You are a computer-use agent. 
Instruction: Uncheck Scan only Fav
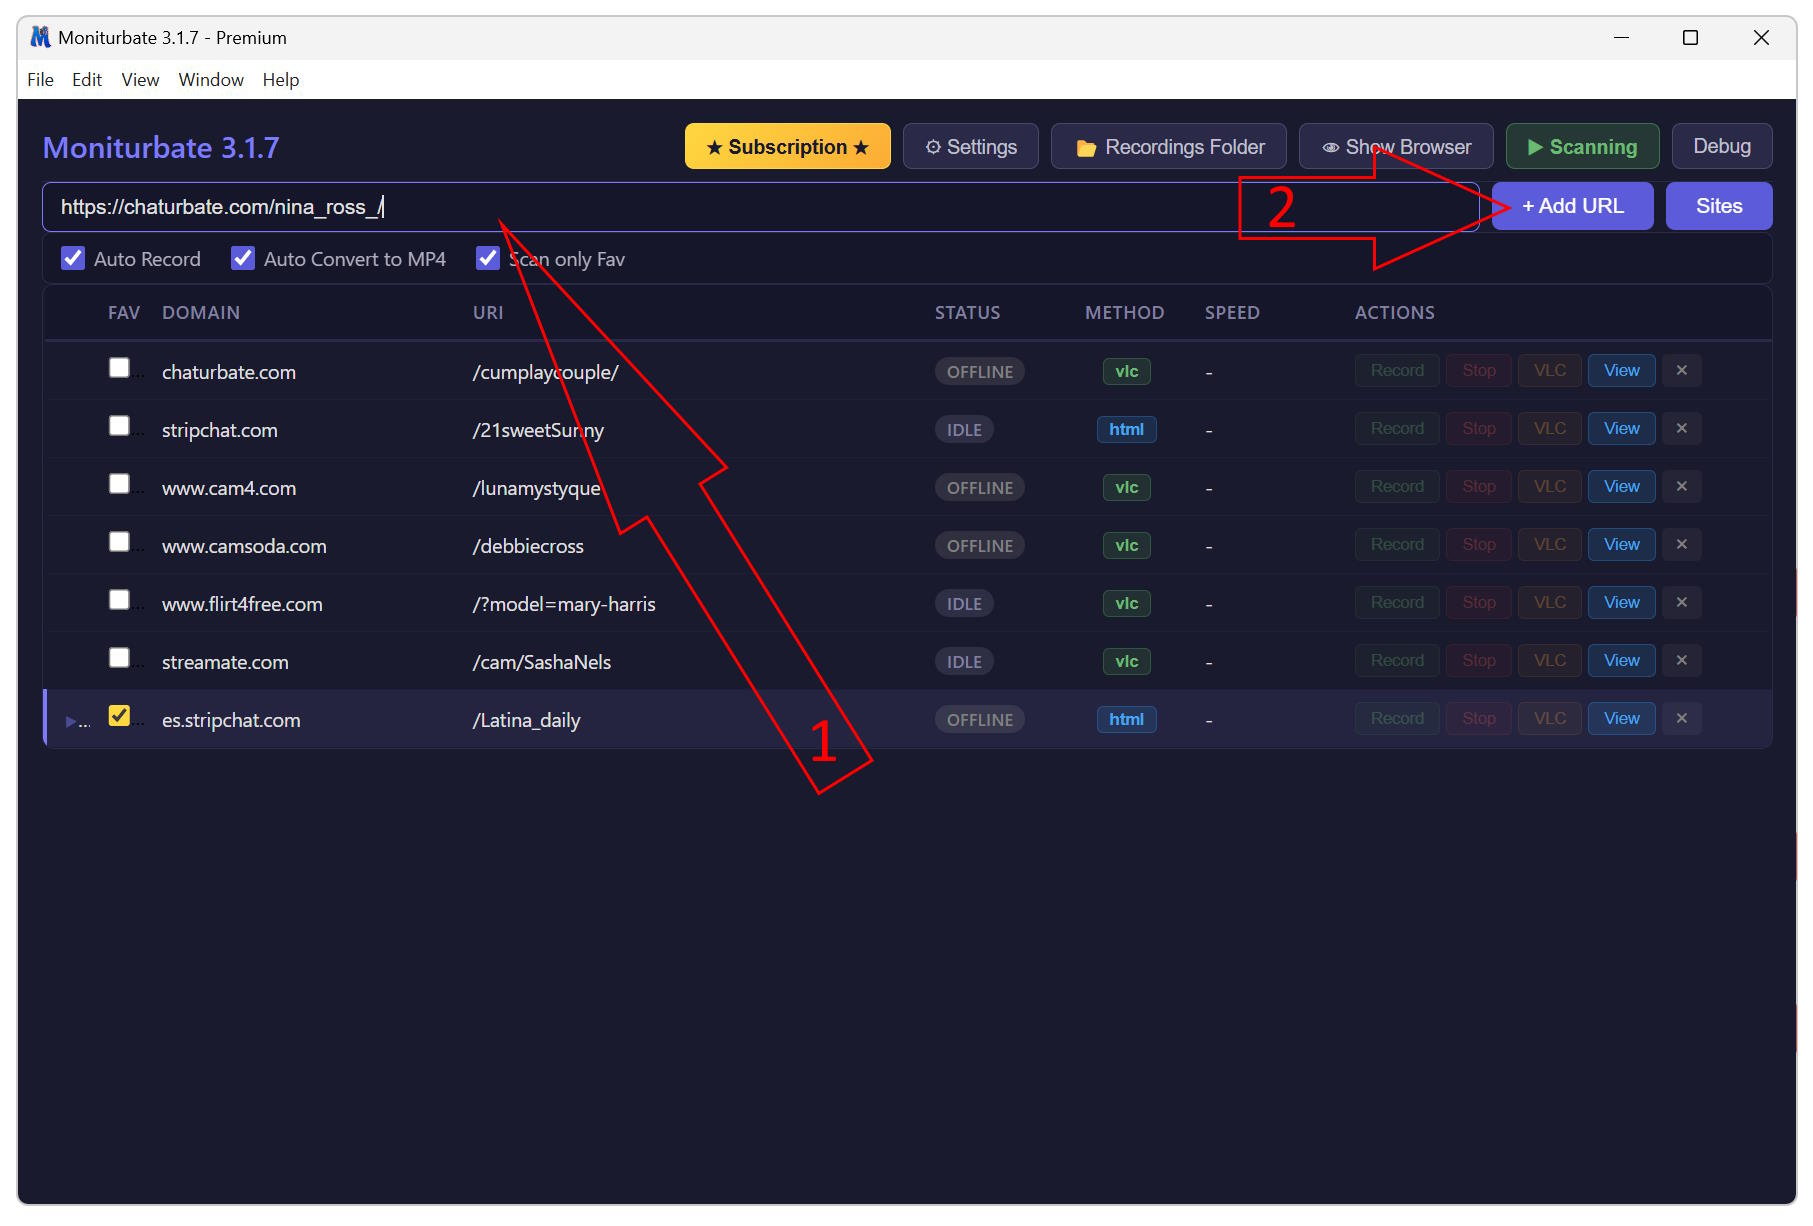pyautogui.click(x=488, y=258)
